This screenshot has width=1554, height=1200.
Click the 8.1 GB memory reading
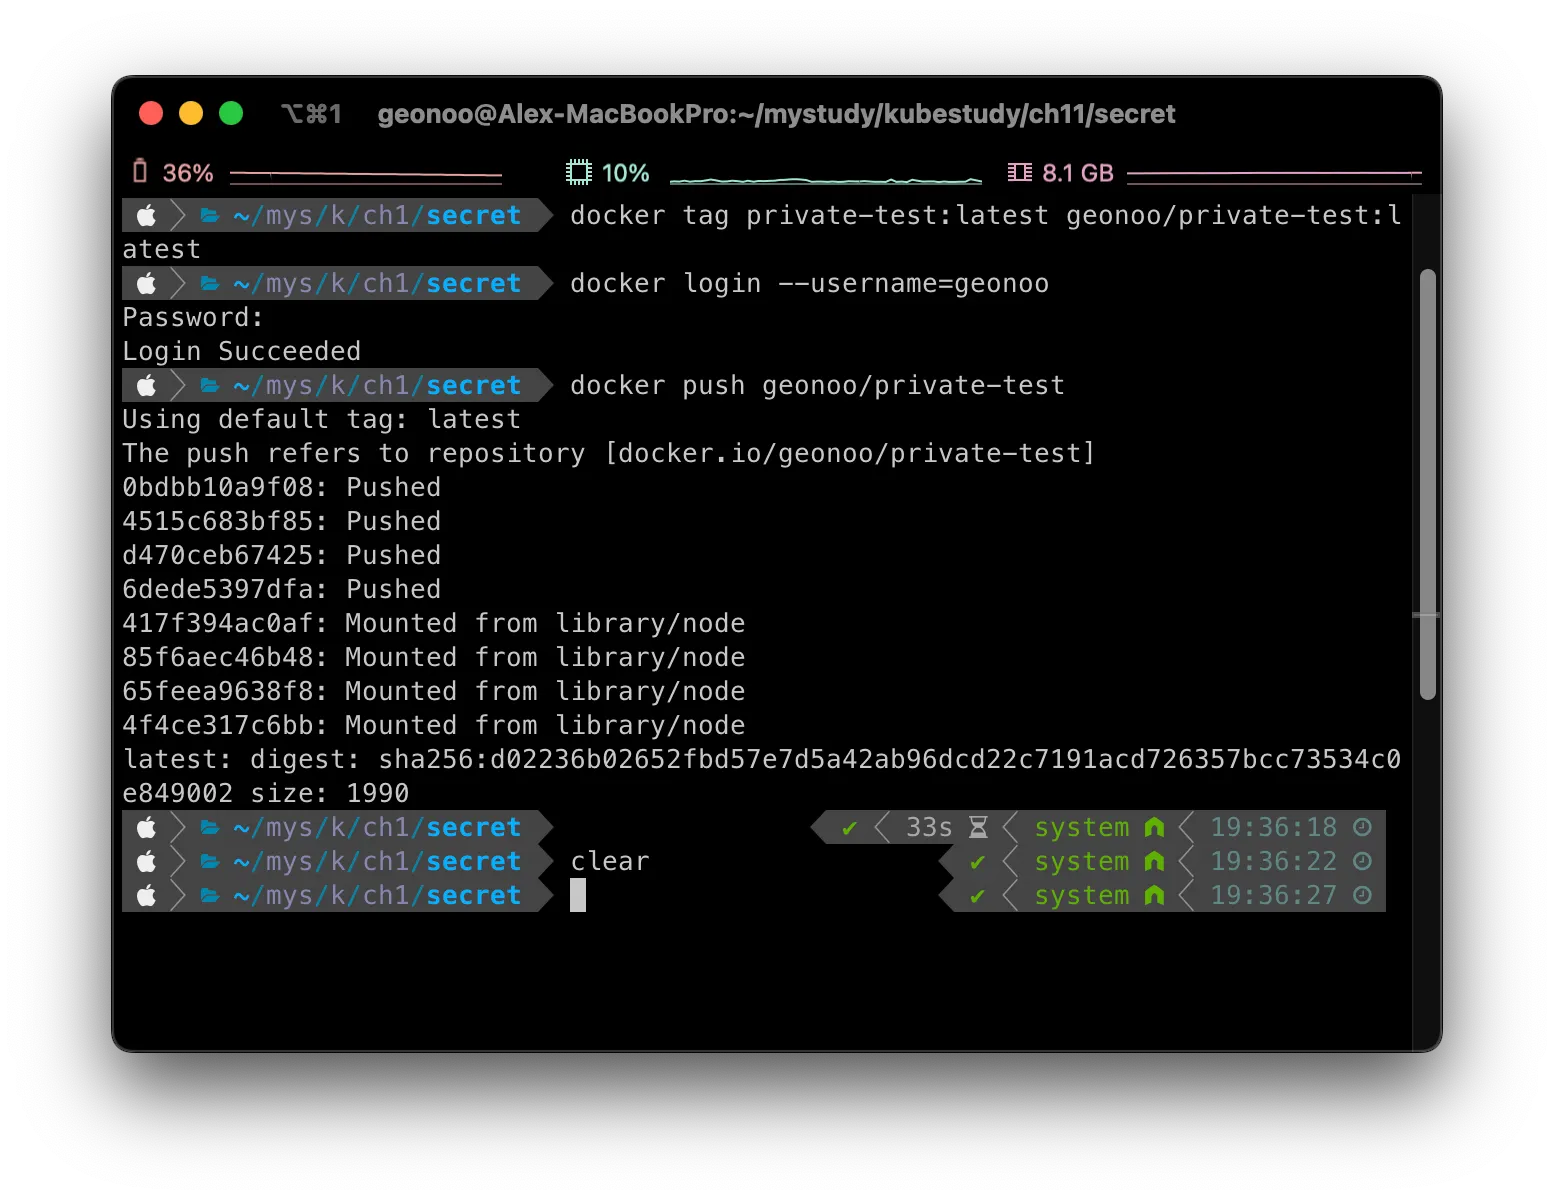[x=1078, y=173]
